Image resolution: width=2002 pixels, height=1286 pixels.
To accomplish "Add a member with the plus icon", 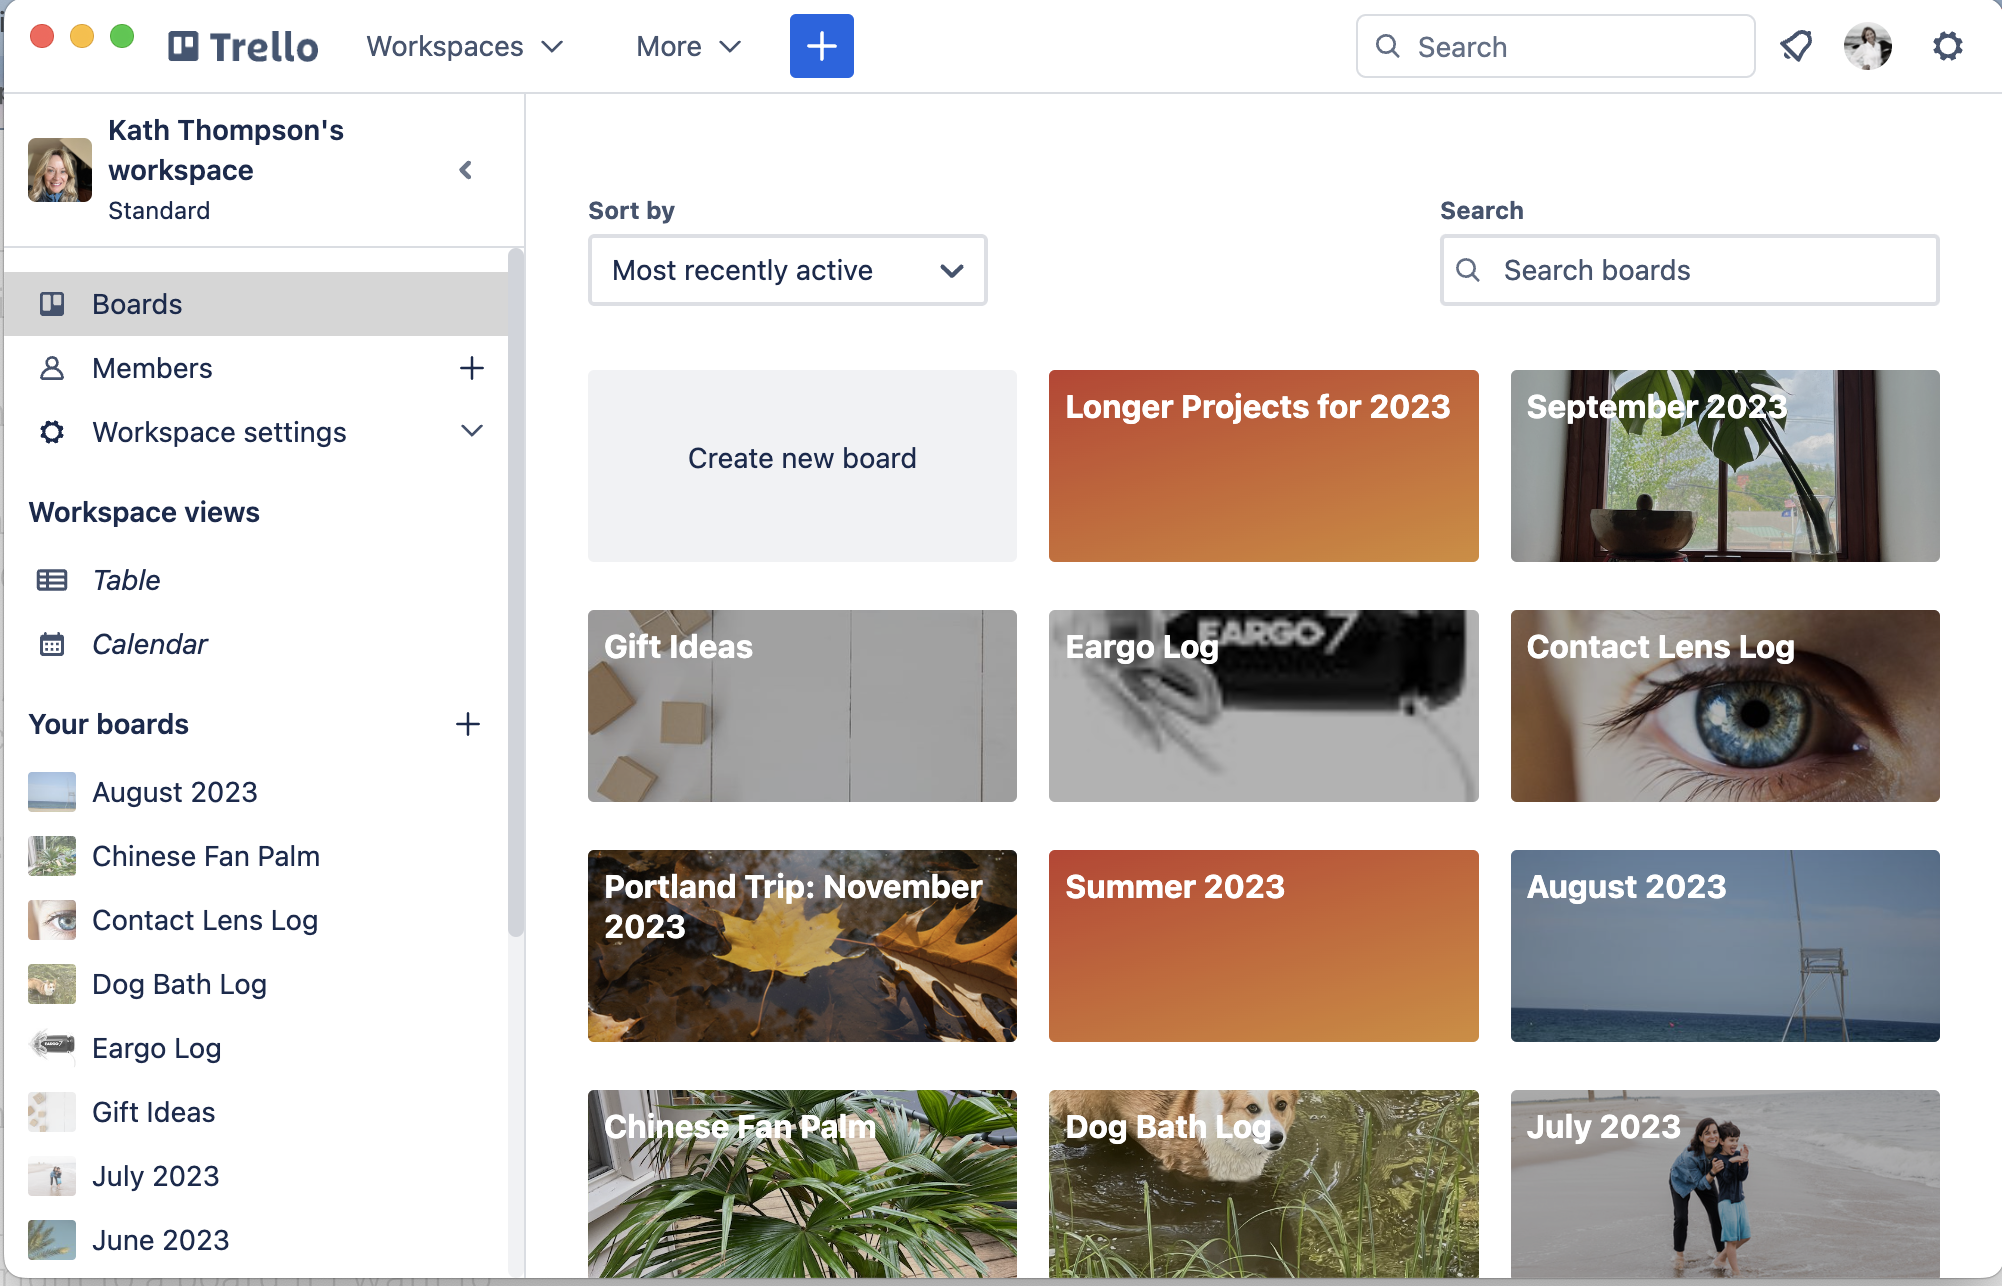I will tap(471, 368).
